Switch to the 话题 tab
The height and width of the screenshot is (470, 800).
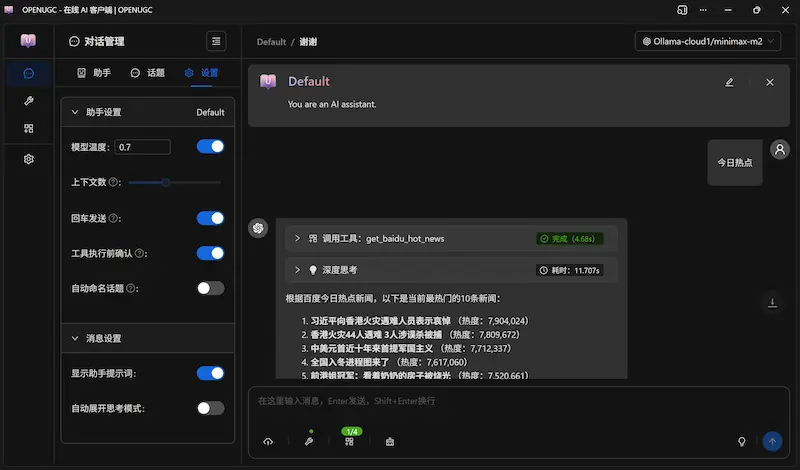tap(148, 73)
